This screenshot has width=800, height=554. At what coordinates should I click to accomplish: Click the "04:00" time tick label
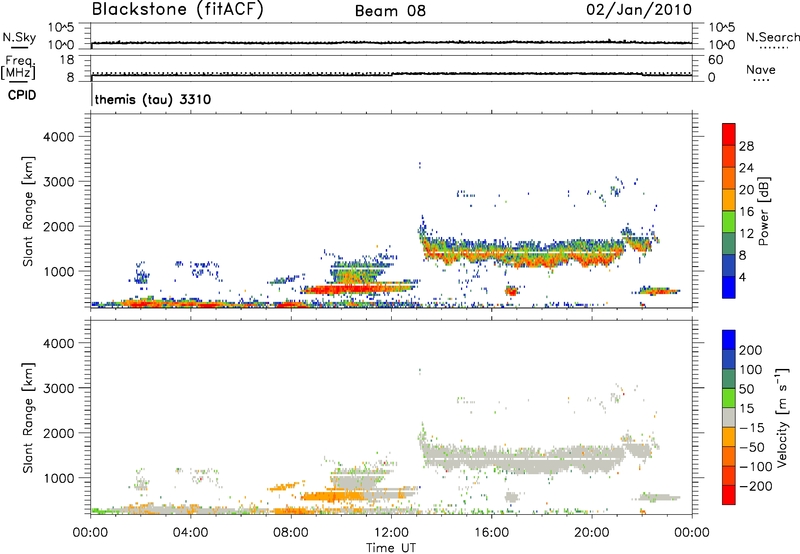coord(190,533)
